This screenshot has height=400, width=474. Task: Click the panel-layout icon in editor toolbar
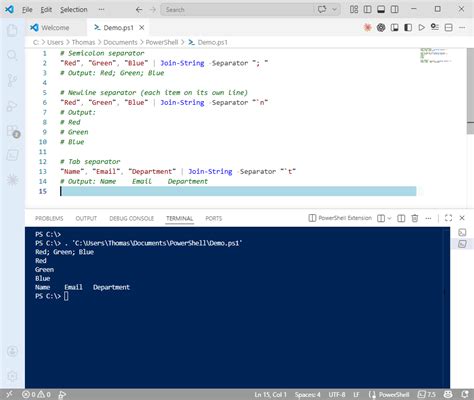click(x=395, y=27)
